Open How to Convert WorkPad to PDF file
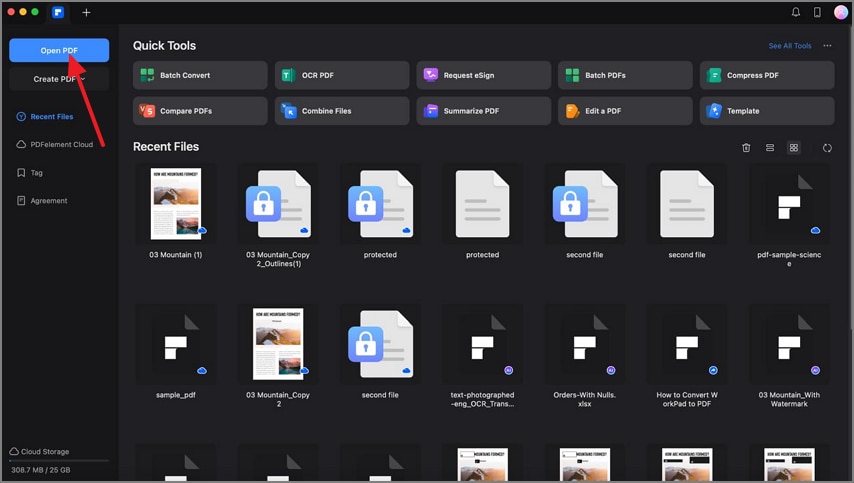The height and width of the screenshot is (483, 854). click(687, 344)
